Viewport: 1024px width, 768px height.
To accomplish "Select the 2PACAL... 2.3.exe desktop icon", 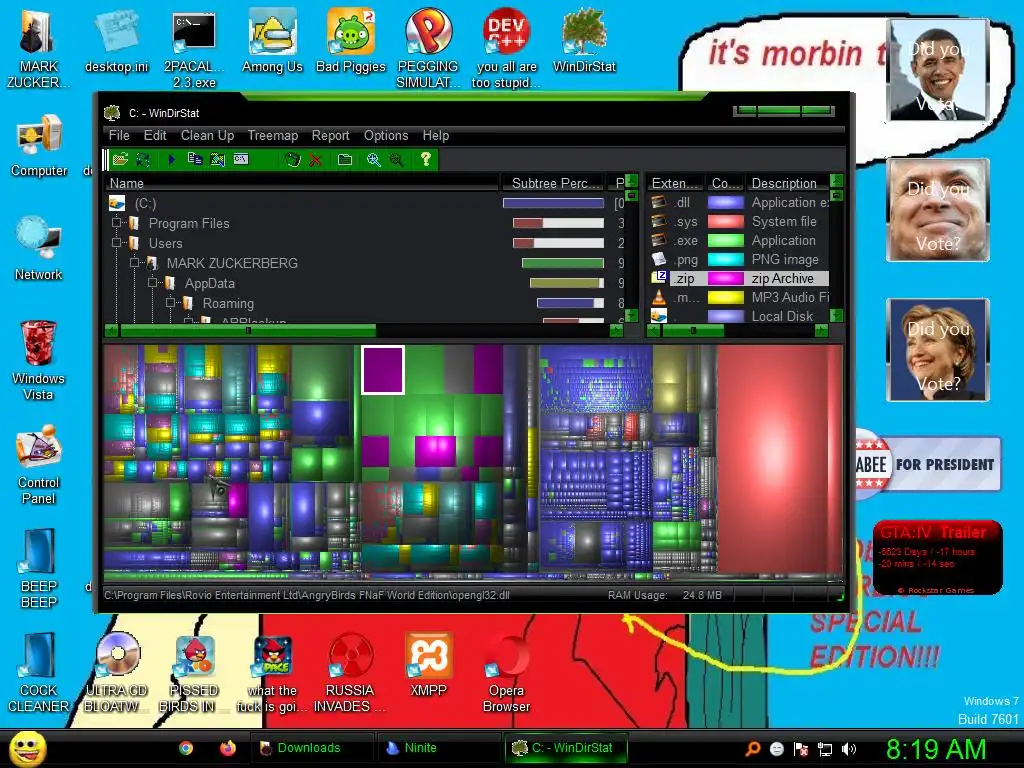I will pos(194,49).
